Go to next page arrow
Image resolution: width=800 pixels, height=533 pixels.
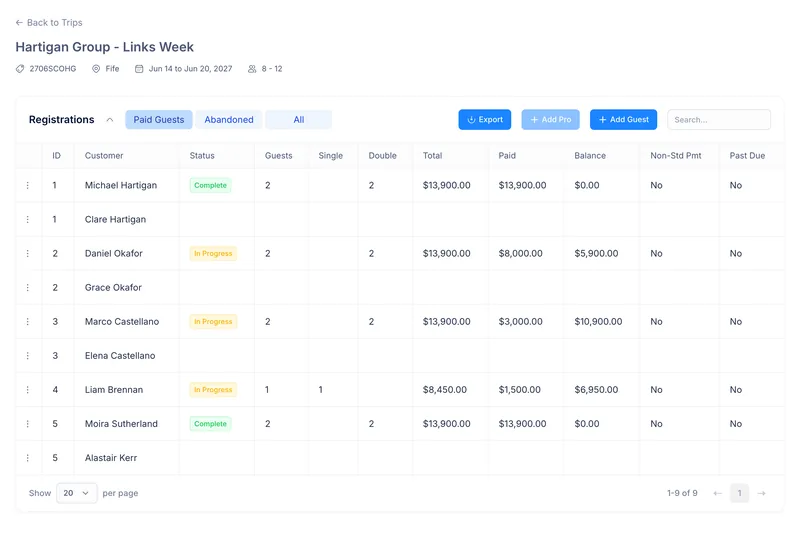(762, 493)
